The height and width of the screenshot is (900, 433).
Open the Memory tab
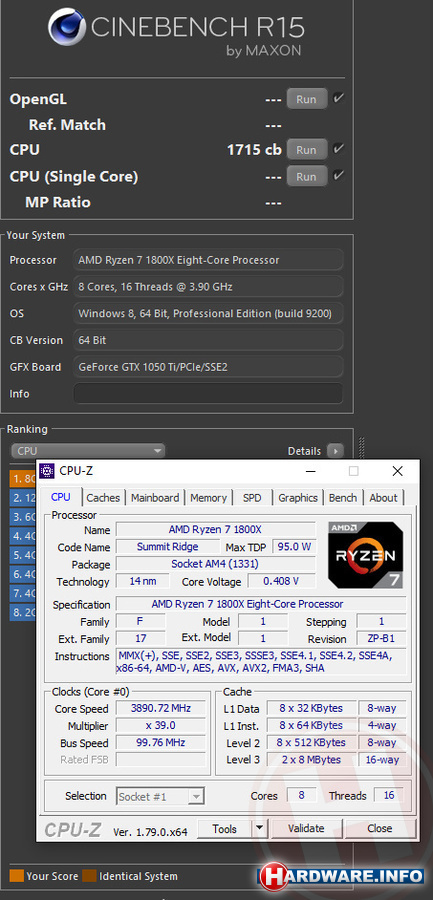pos(208,498)
